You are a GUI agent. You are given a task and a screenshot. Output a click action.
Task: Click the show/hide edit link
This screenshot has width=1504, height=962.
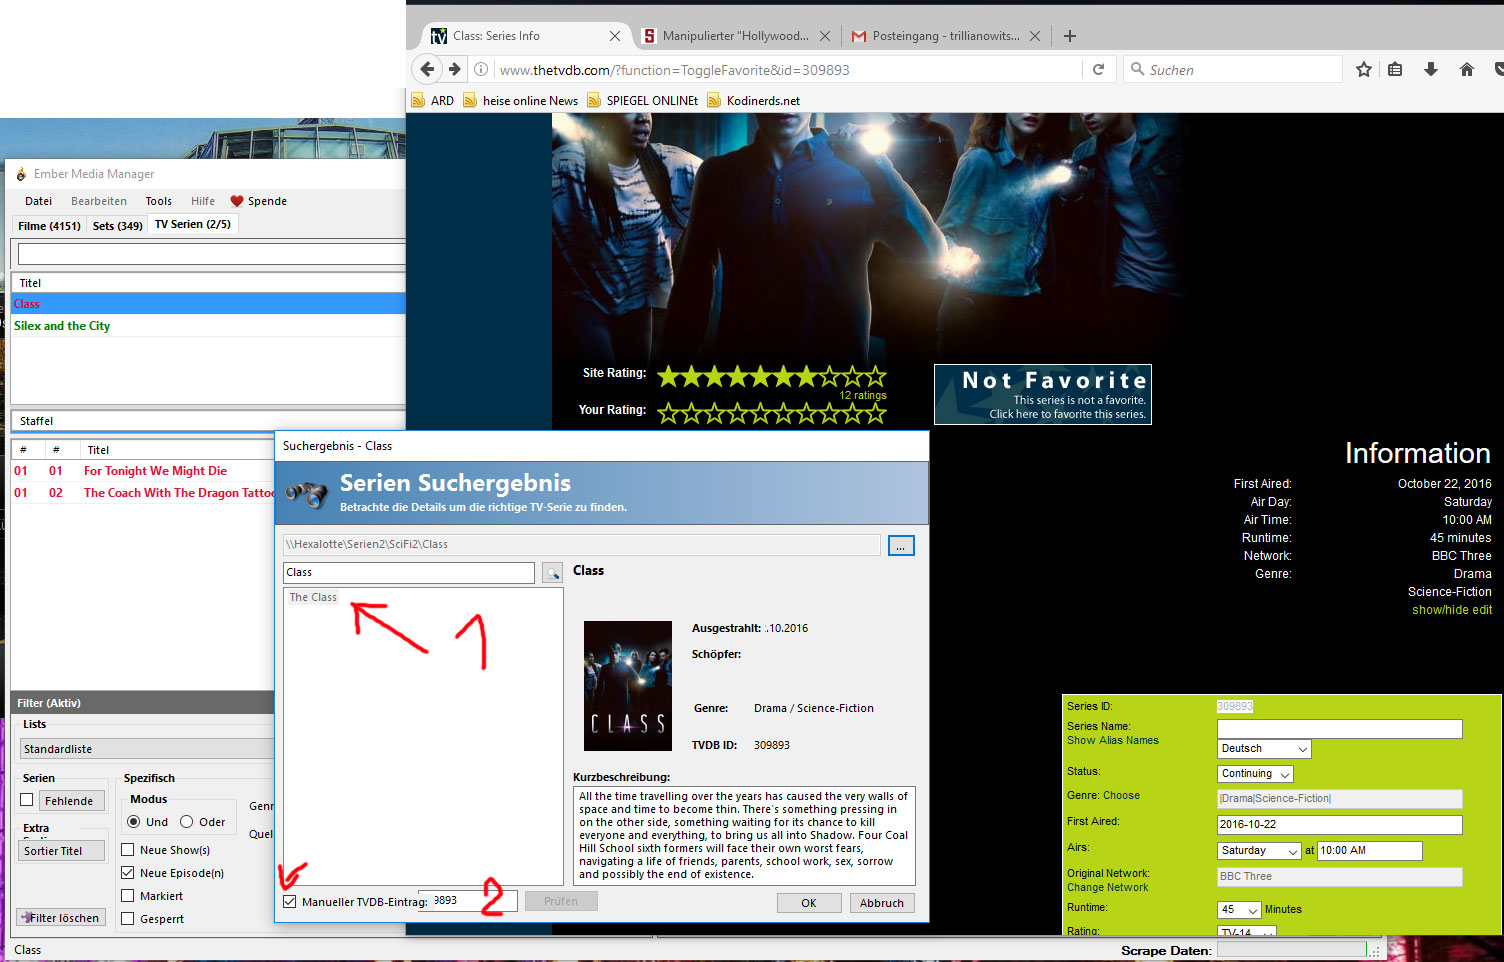coord(1451,610)
